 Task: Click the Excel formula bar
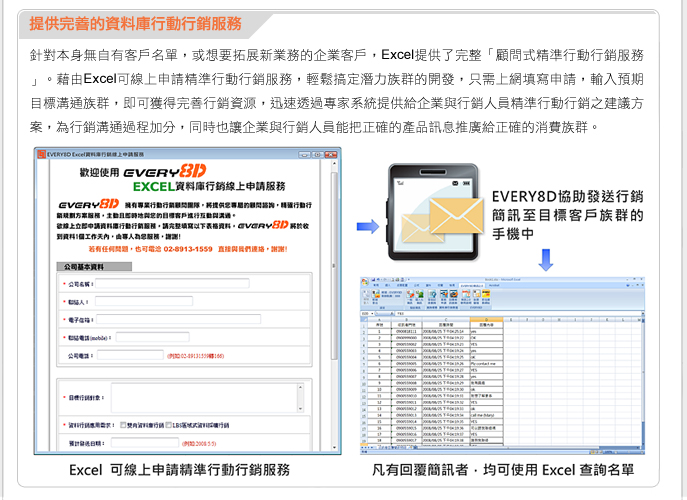point(519,314)
